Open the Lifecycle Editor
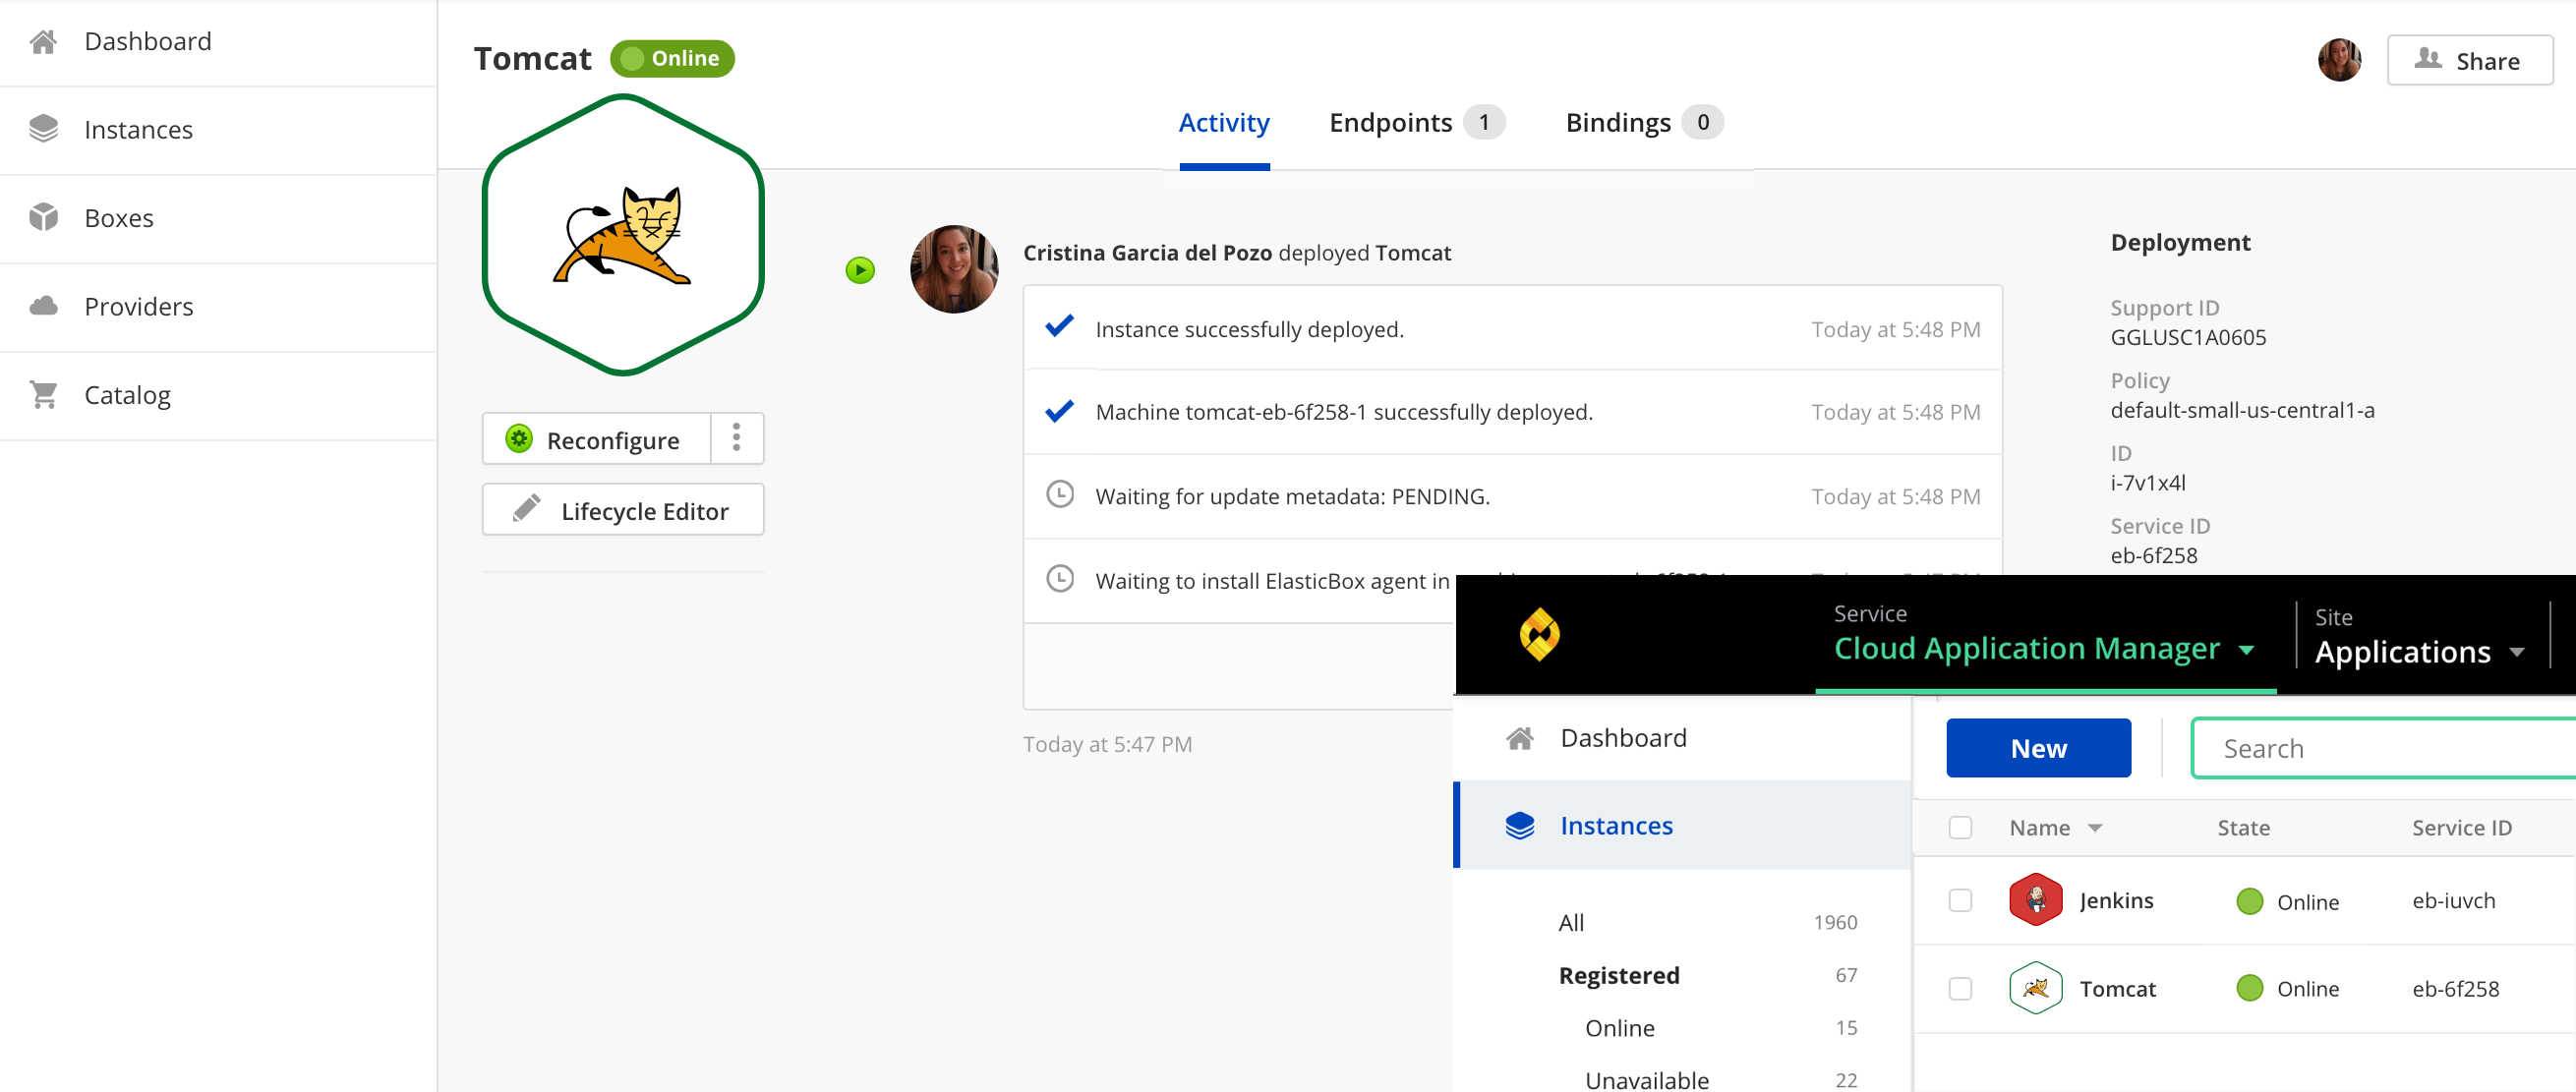The width and height of the screenshot is (2576, 1092). [623, 510]
